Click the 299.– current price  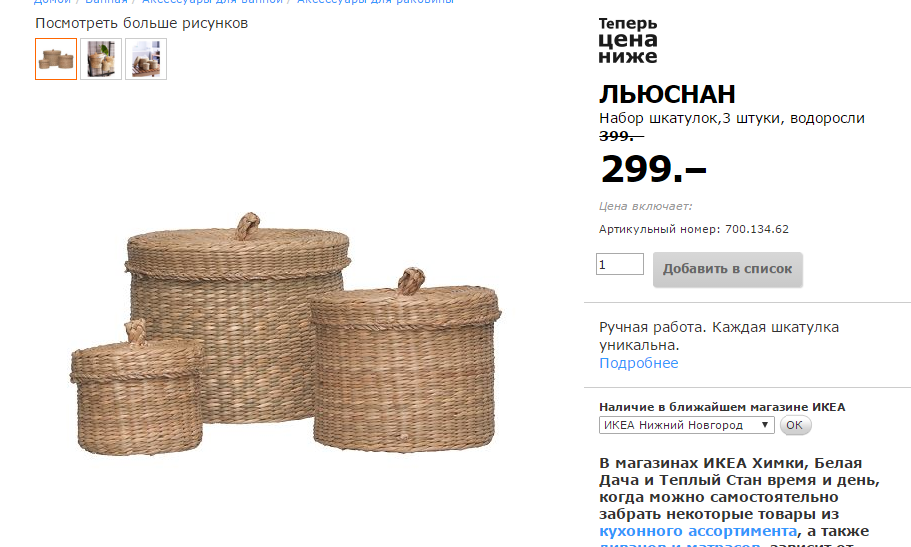tap(653, 169)
